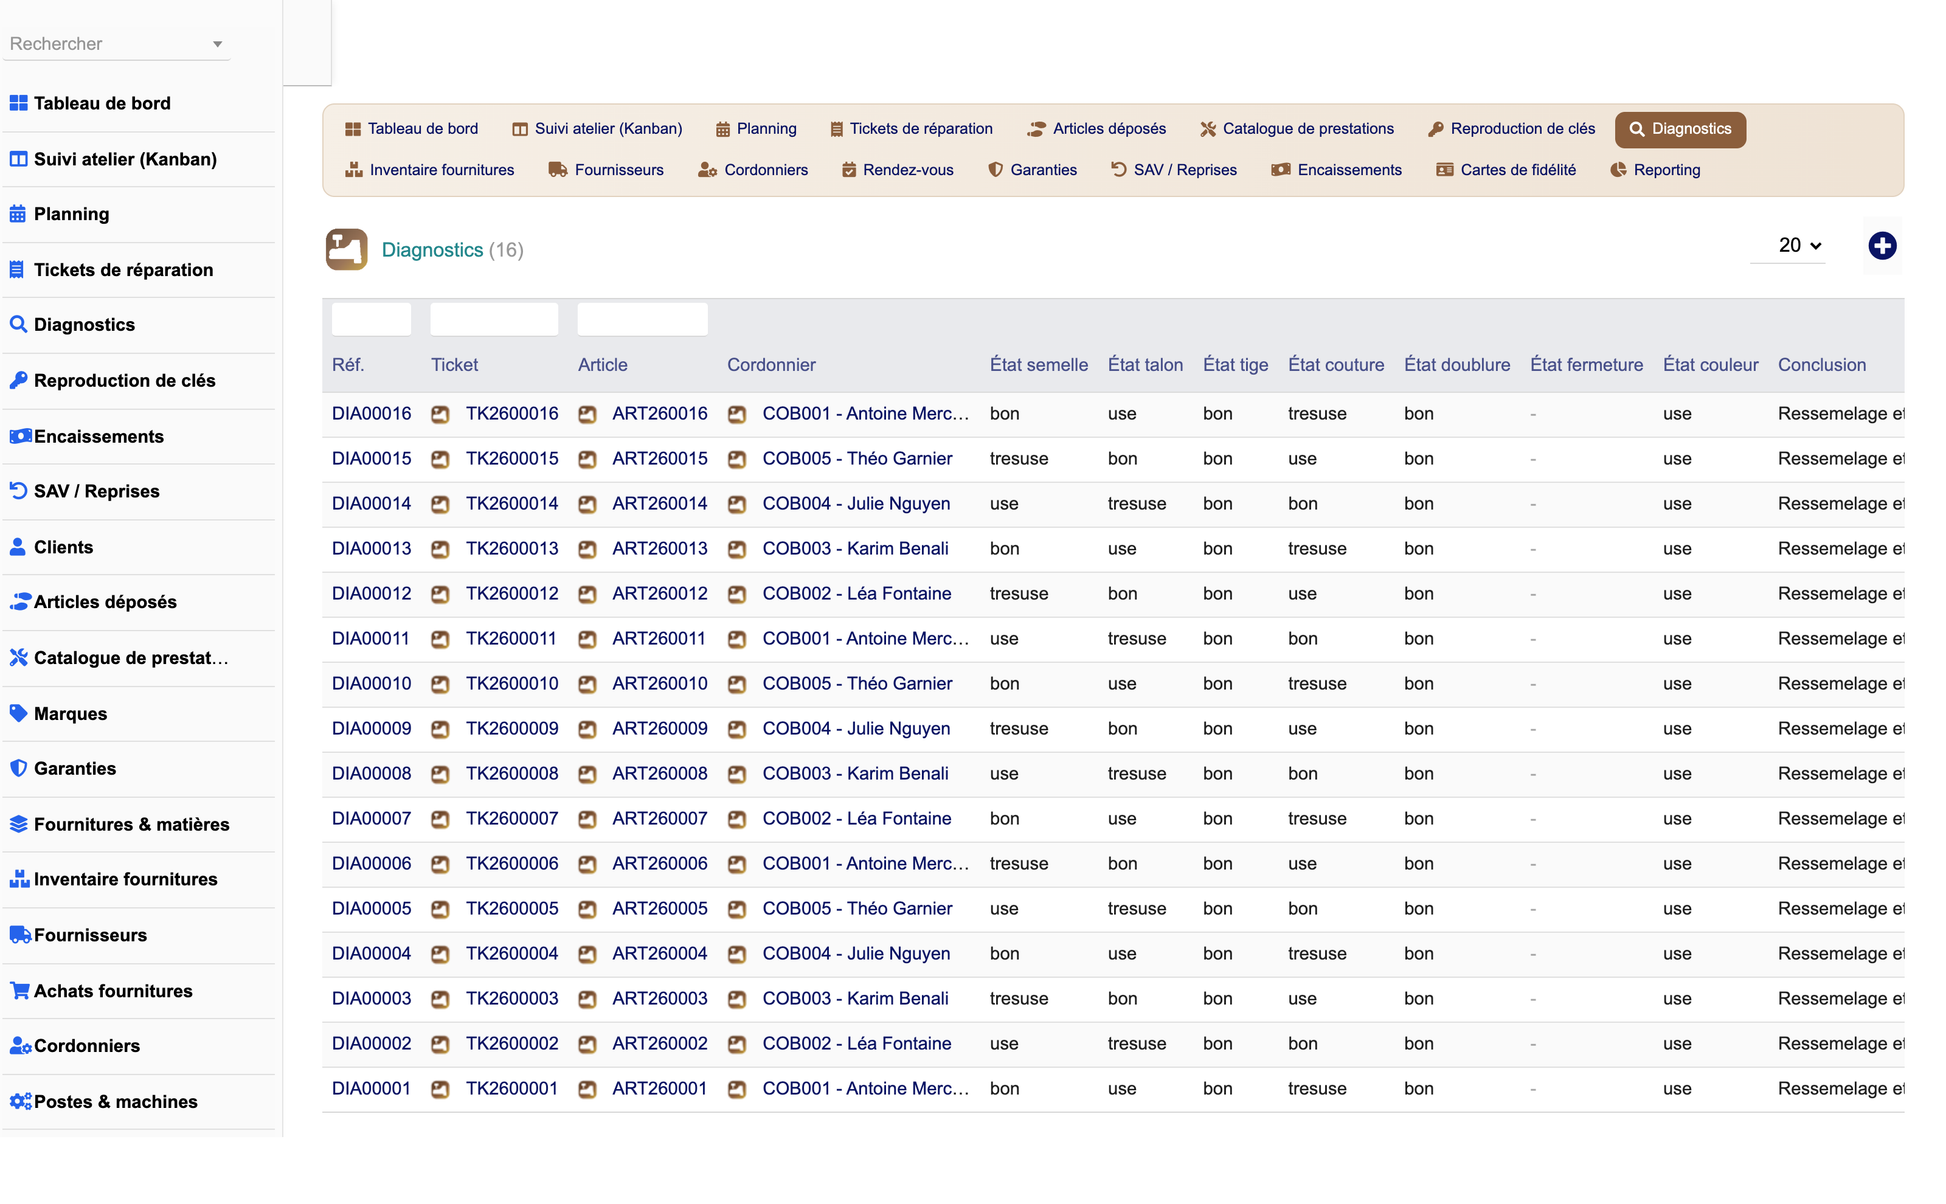Click the Encaissements money icon in sidebar
The width and height of the screenshot is (1946, 1204).
point(20,437)
